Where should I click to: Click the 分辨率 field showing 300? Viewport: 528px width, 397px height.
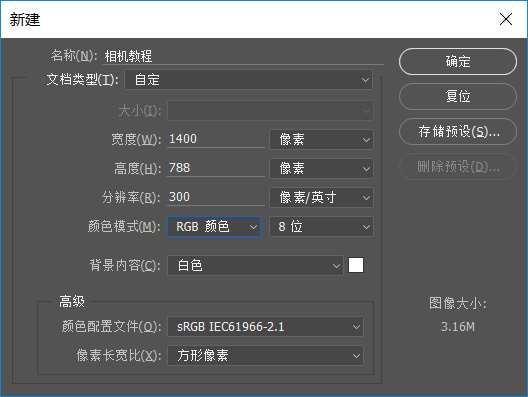tap(216, 197)
